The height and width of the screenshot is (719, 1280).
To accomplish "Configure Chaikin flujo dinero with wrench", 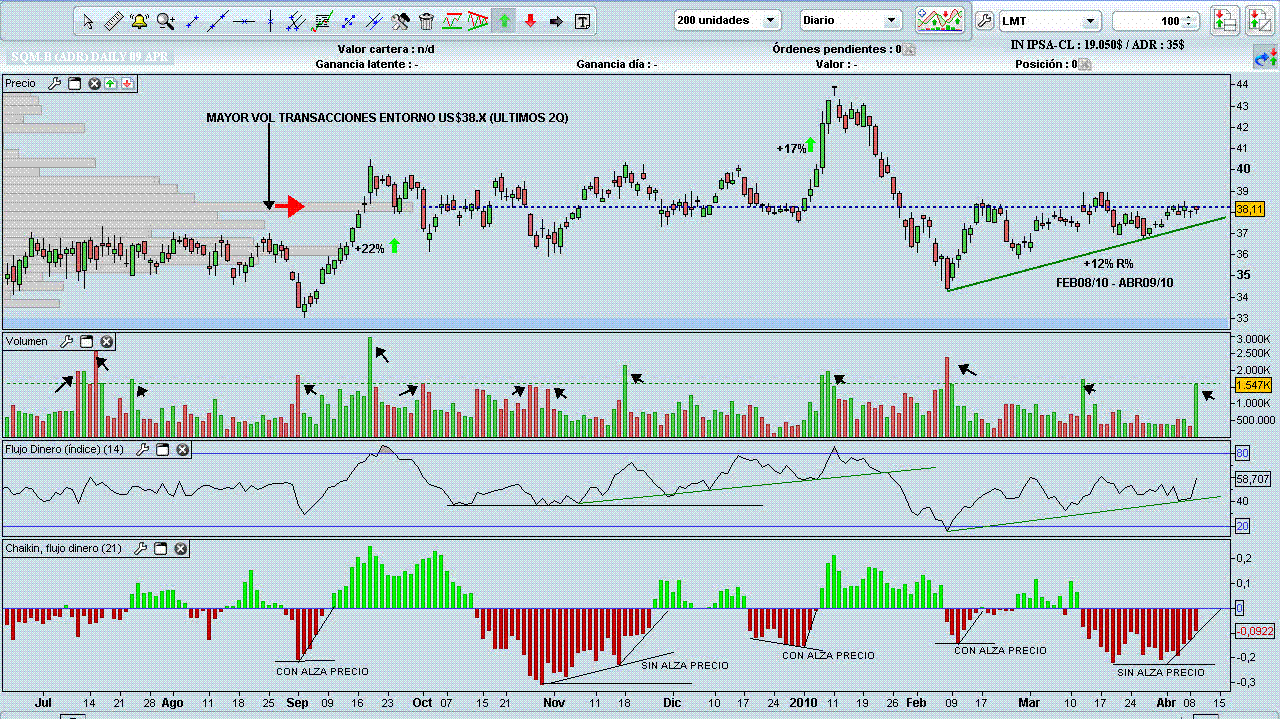I will [x=141, y=549].
